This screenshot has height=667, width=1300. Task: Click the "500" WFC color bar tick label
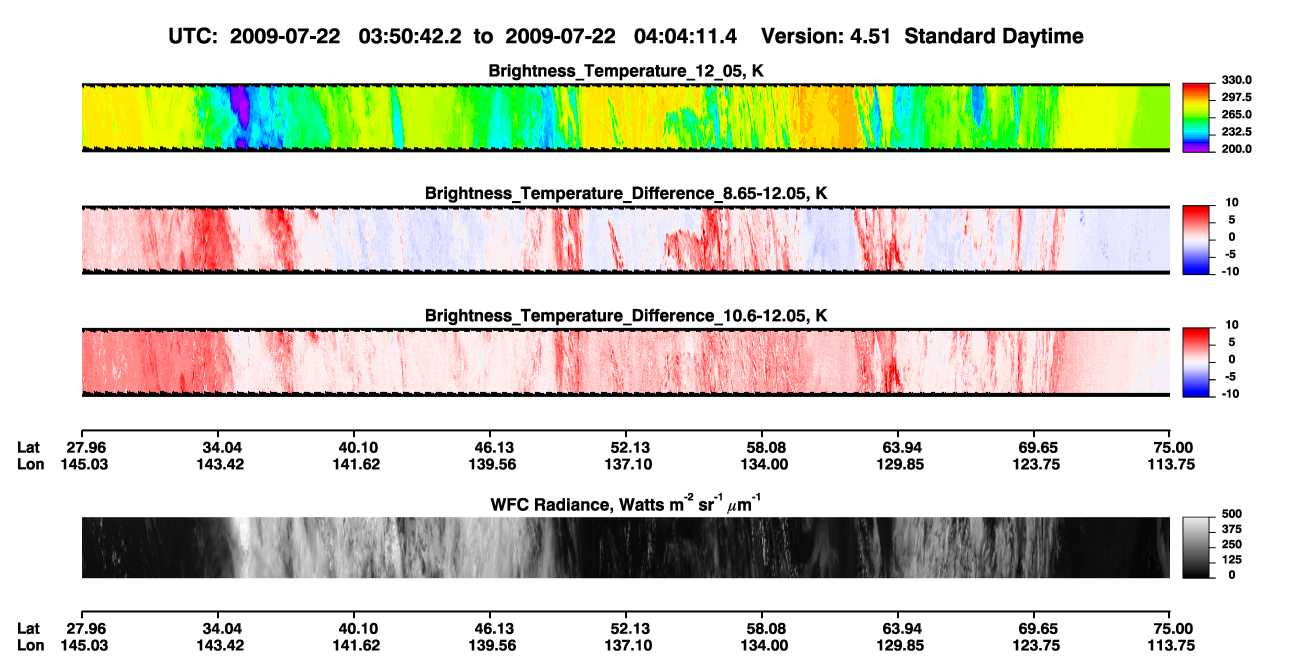(x=1231, y=516)
